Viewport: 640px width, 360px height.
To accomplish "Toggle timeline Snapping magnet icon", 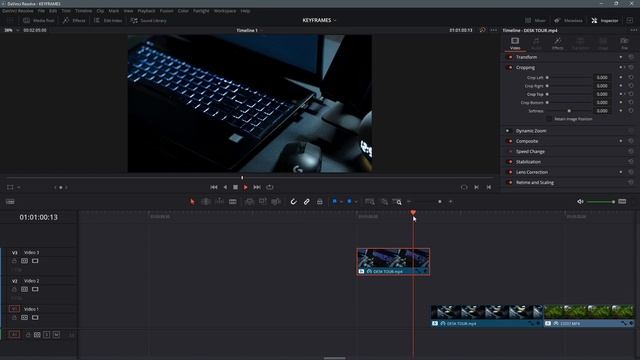I will [293, 202].
